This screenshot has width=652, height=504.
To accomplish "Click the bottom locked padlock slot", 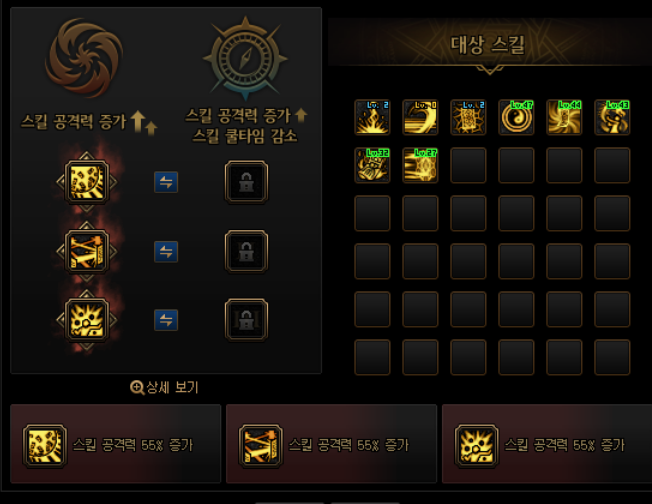I will pyautogui.click(x=246, y=320).
